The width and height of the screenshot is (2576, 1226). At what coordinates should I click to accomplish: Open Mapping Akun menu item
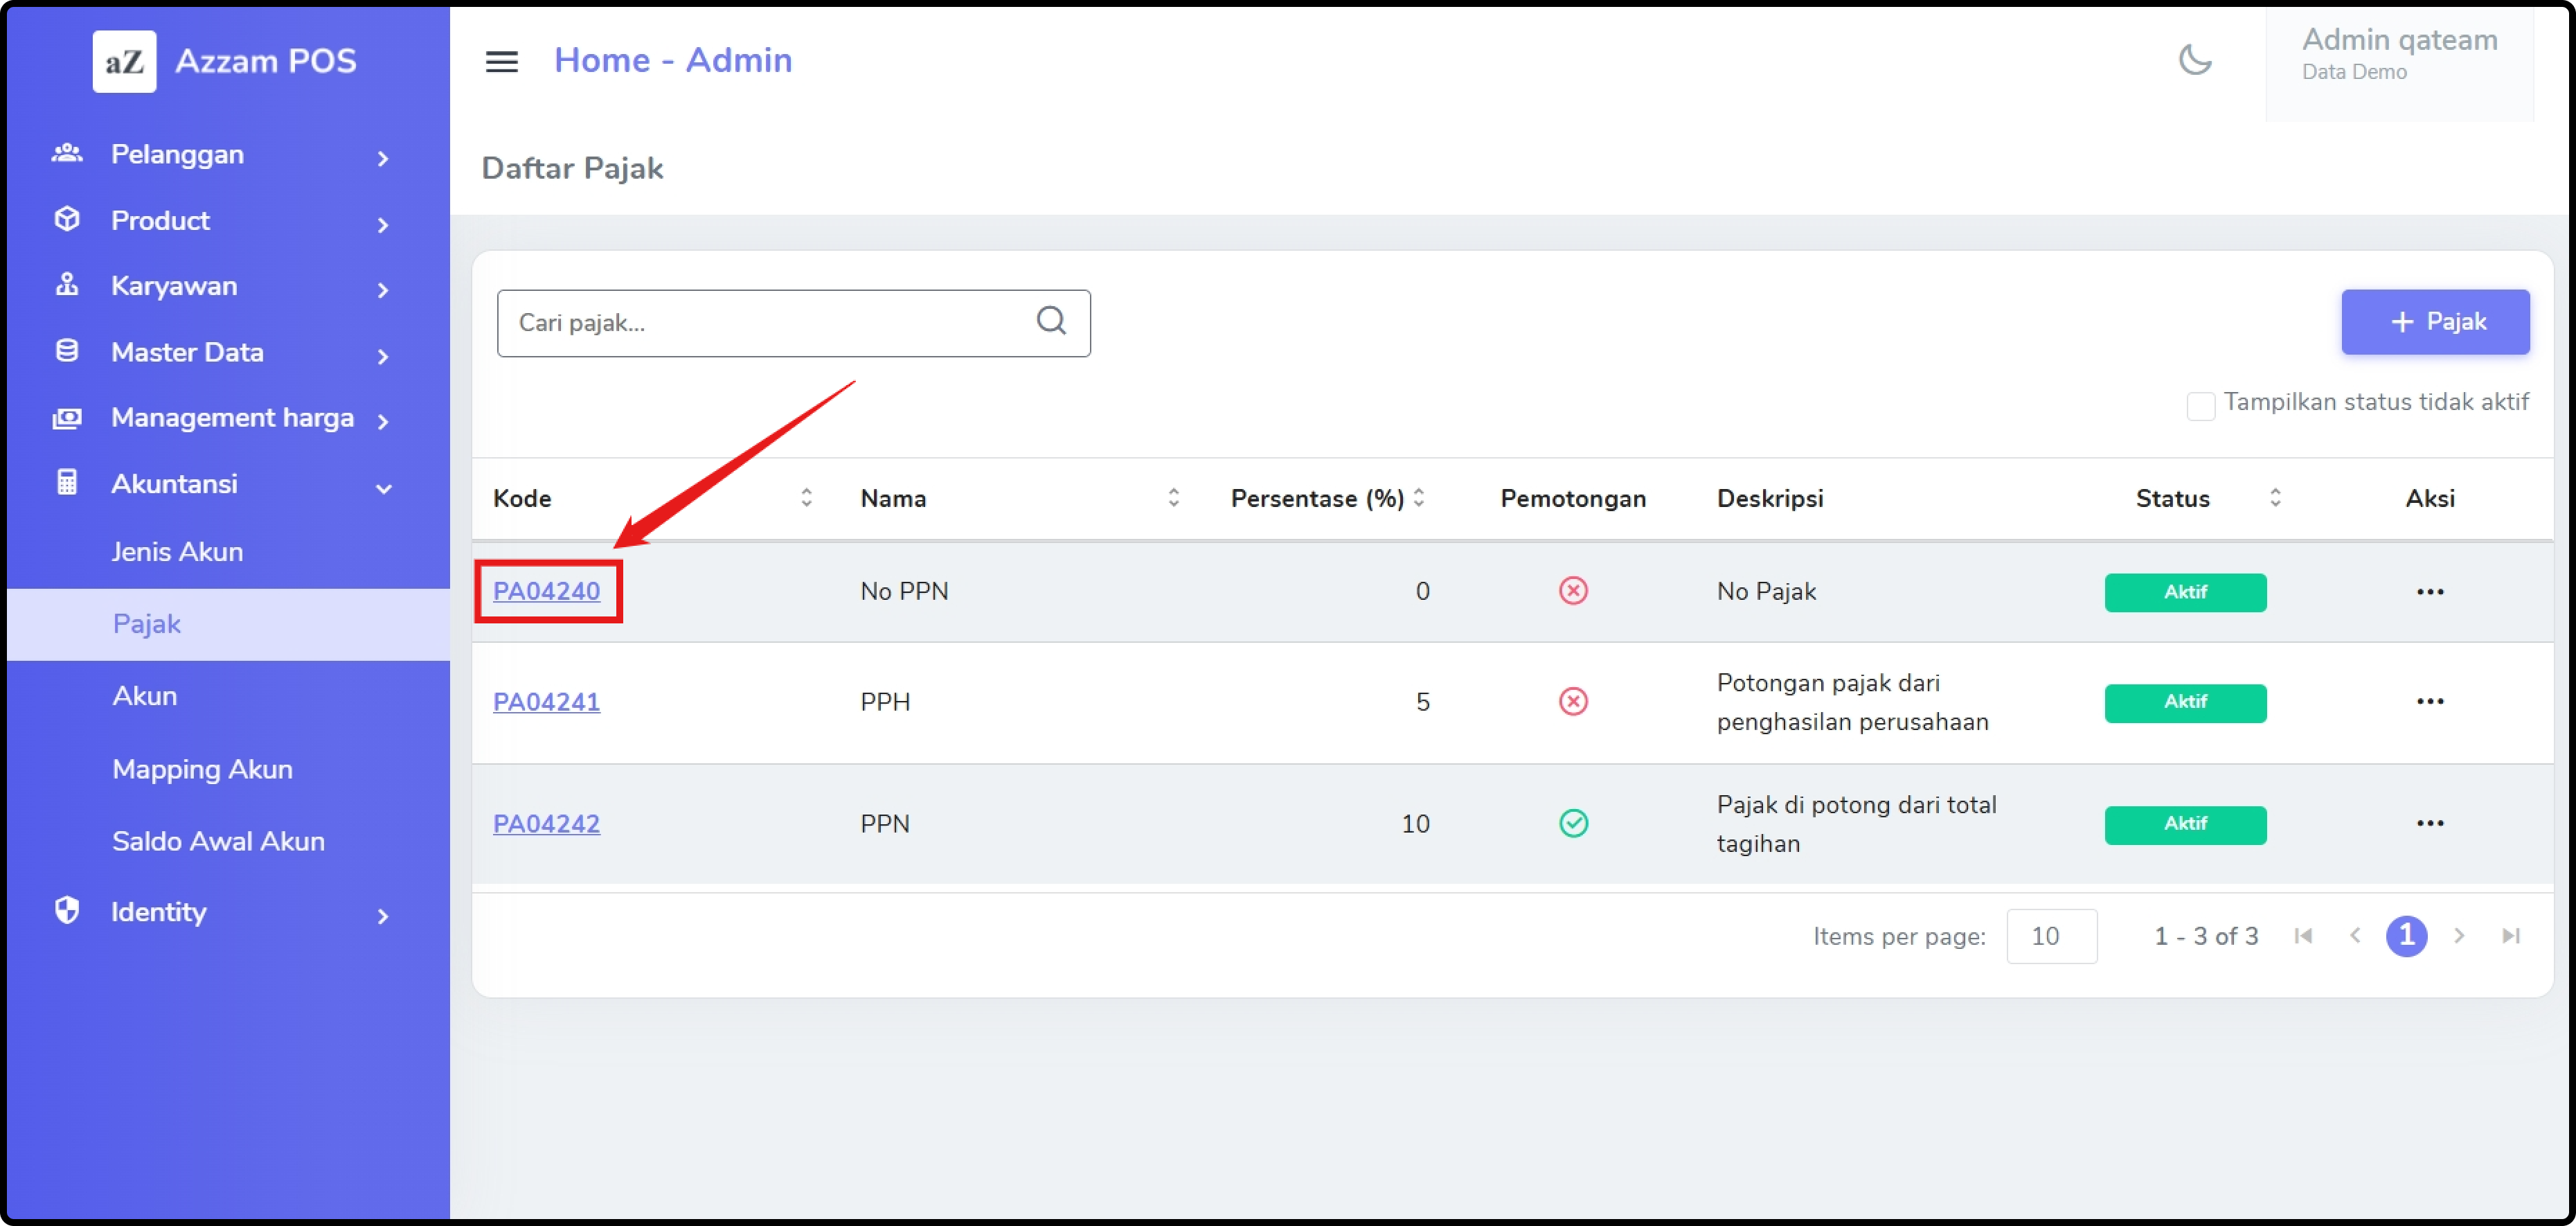202,769
